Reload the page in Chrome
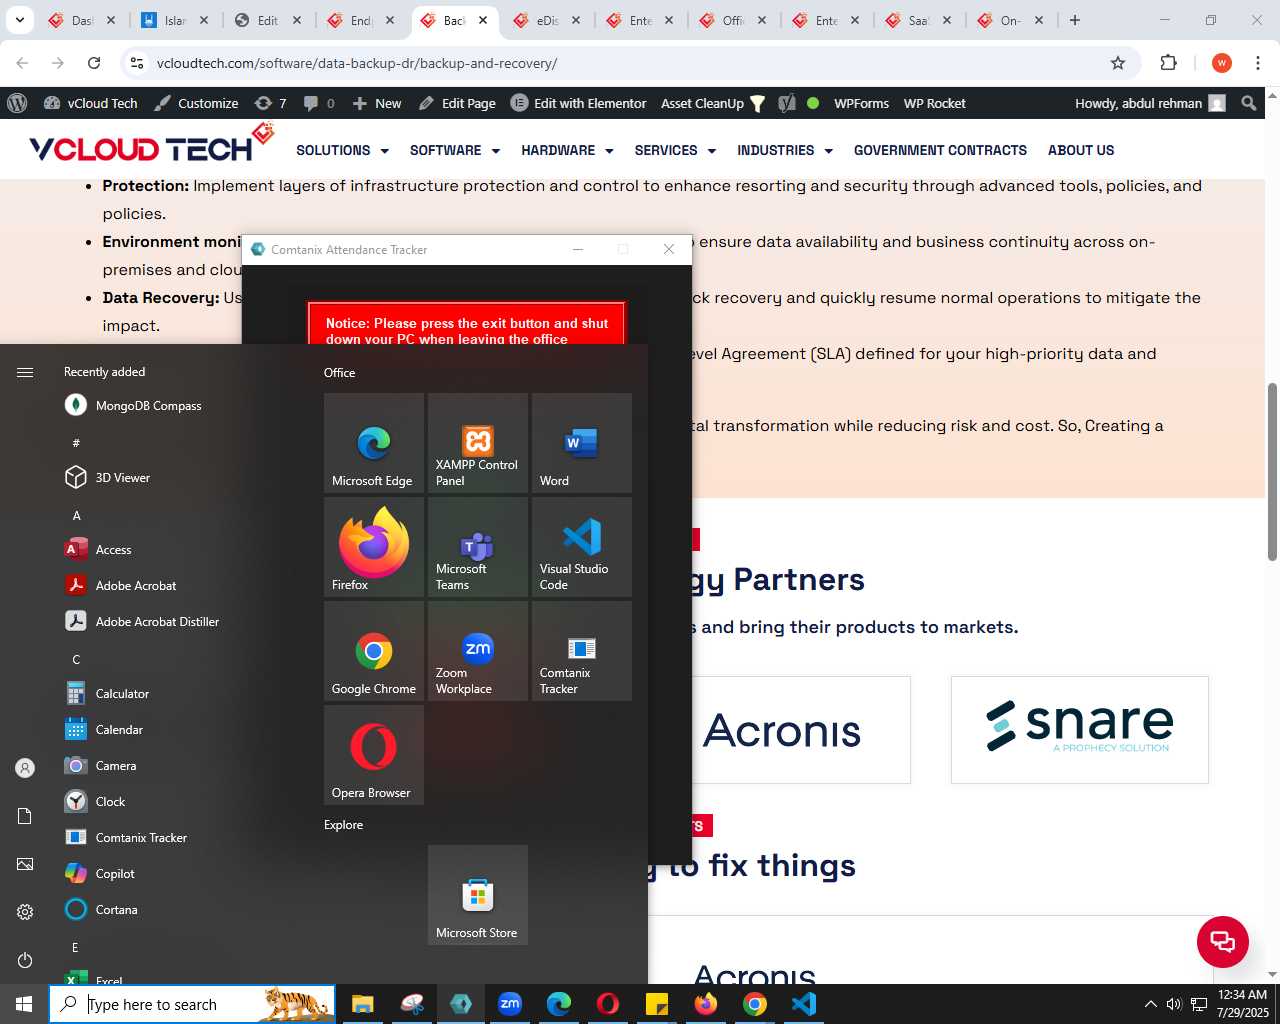 (x=94, y=63)
